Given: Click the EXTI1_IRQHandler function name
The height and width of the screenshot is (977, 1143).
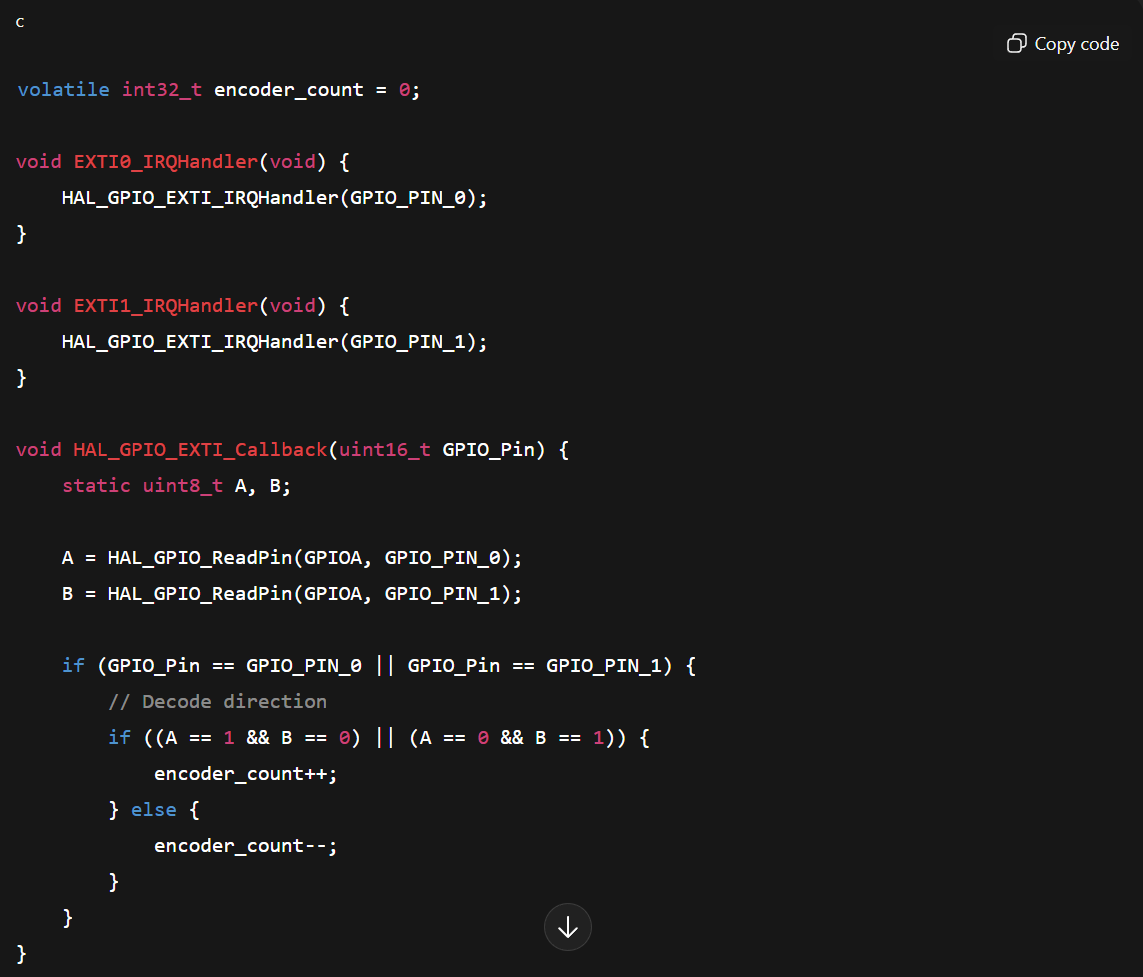Looking at the screenshot, I should click(x=166, y=306).
